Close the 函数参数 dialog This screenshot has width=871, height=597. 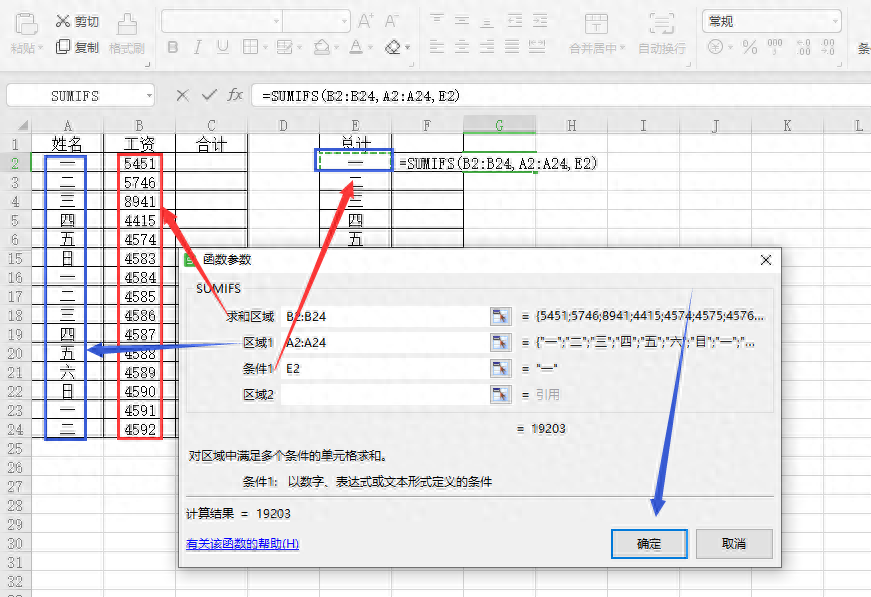tap(765, 260)
